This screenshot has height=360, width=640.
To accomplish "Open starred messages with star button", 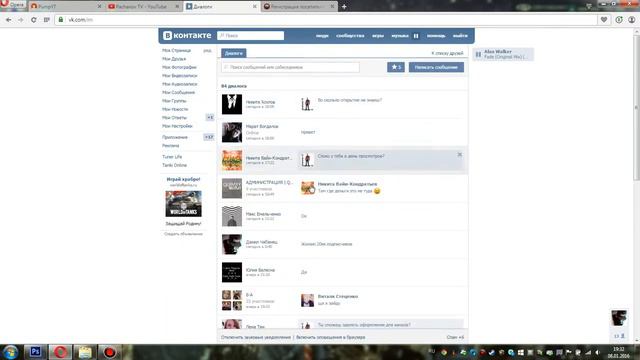I will (396, 67).
